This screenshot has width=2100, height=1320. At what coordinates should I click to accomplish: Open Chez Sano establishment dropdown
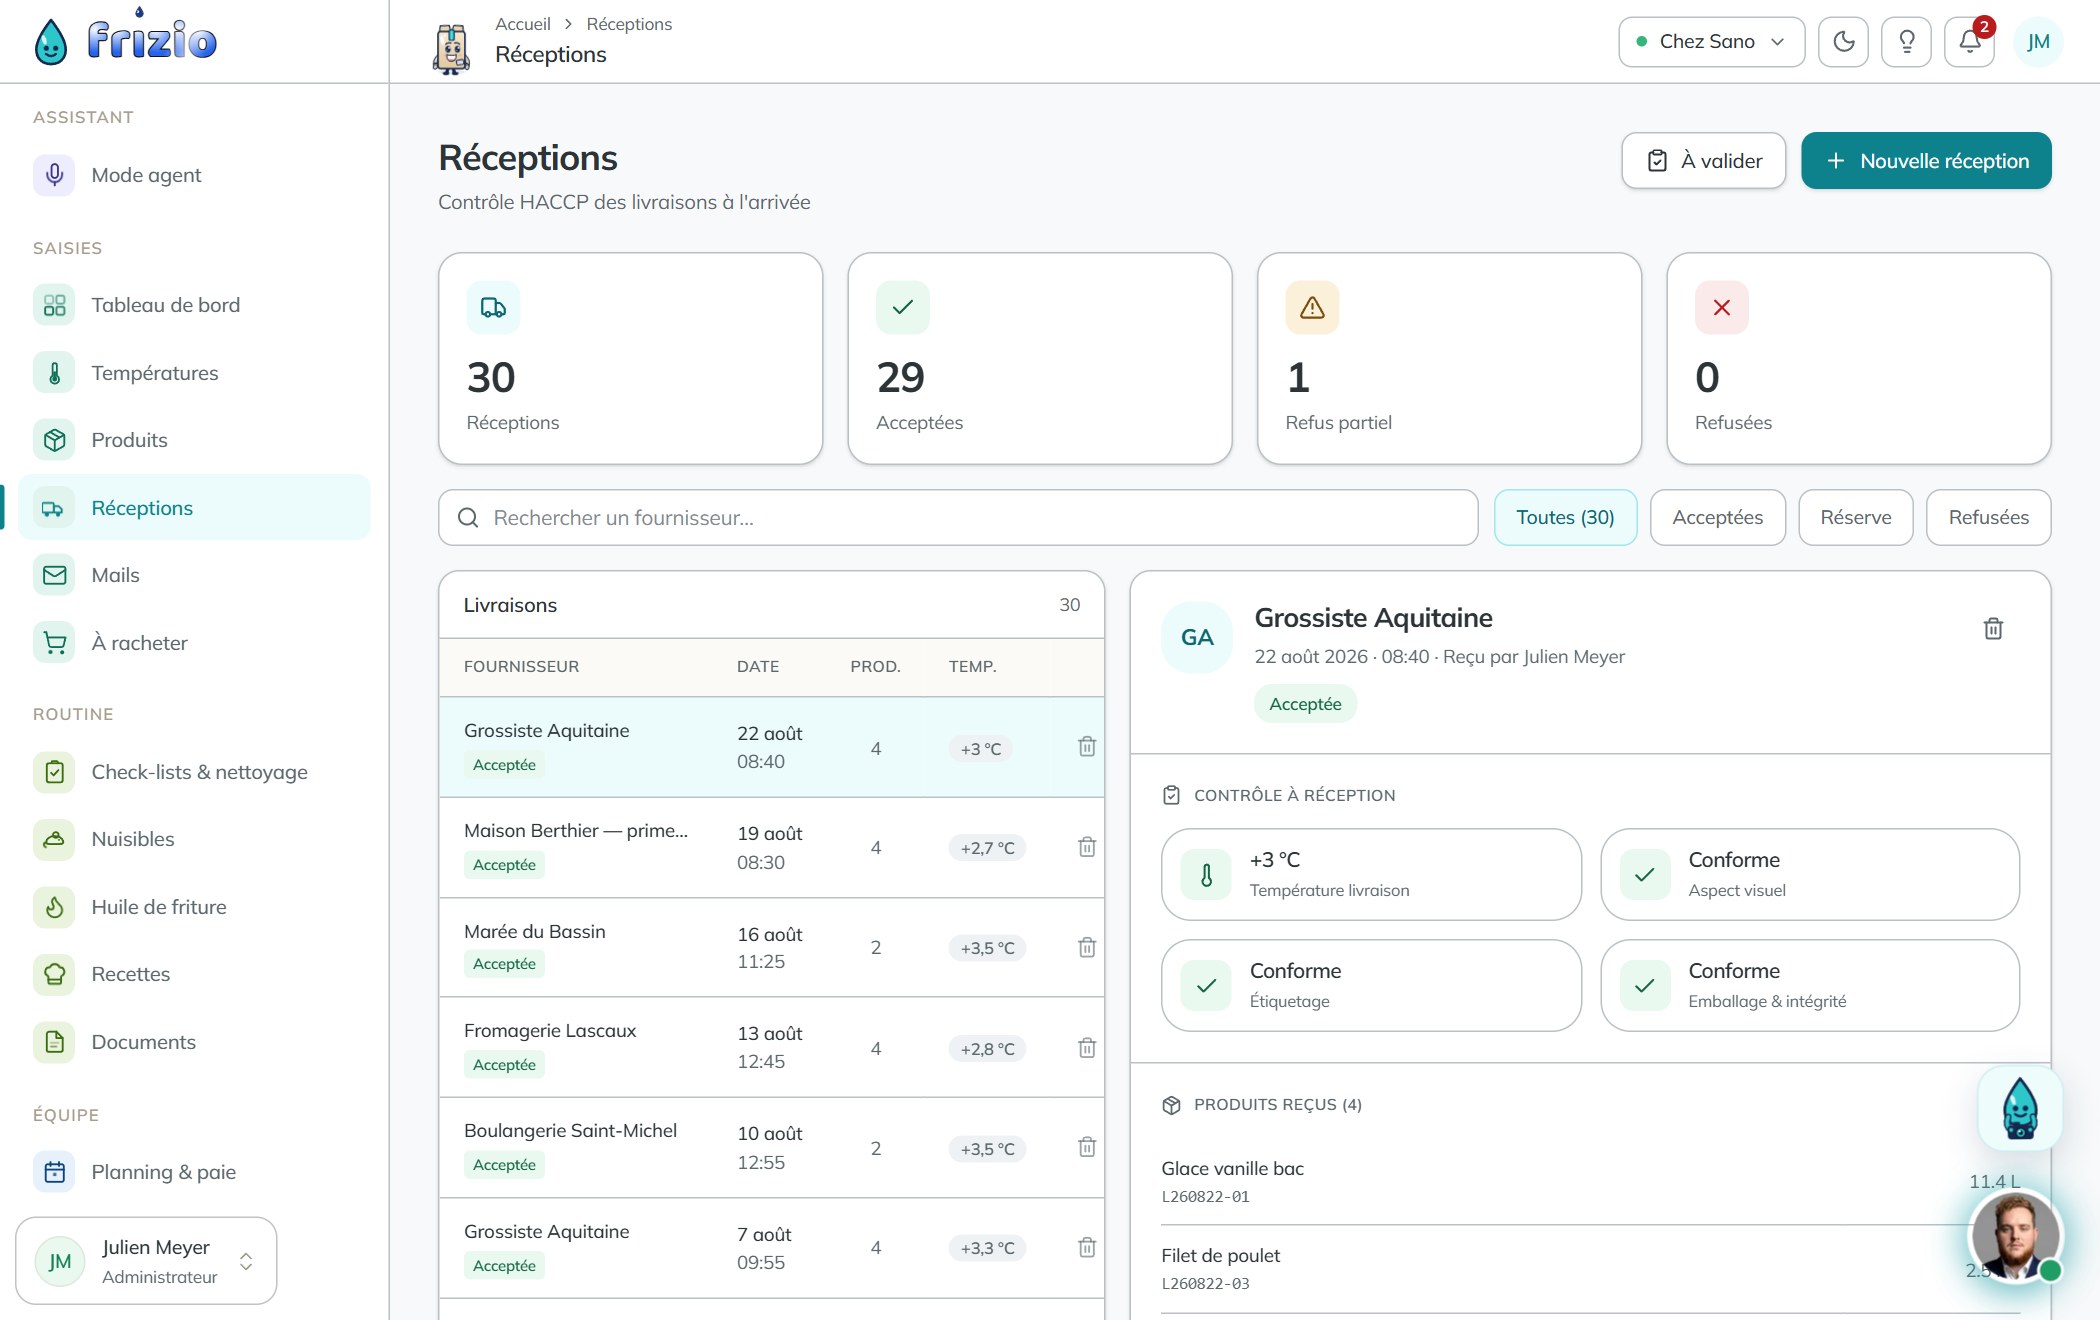[x=1711, y=42]
